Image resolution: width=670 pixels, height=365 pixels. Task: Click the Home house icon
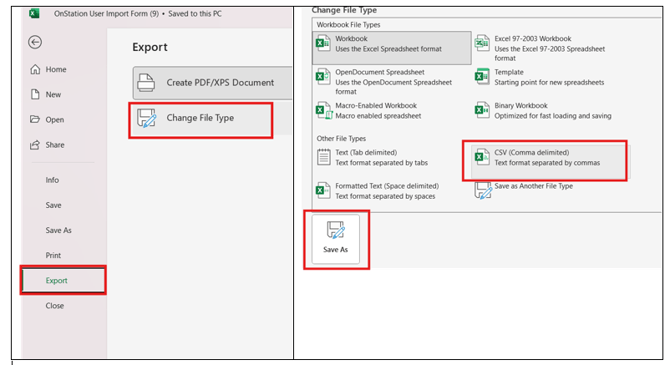[35, 69]
